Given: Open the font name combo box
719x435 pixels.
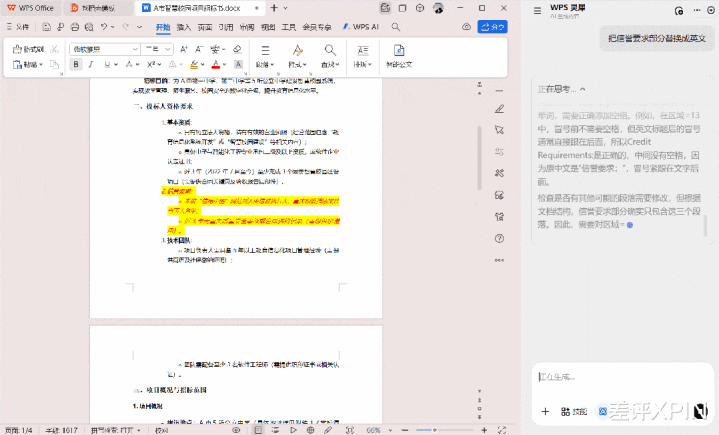Looking at the screenshot, I should tap(105, 49).
